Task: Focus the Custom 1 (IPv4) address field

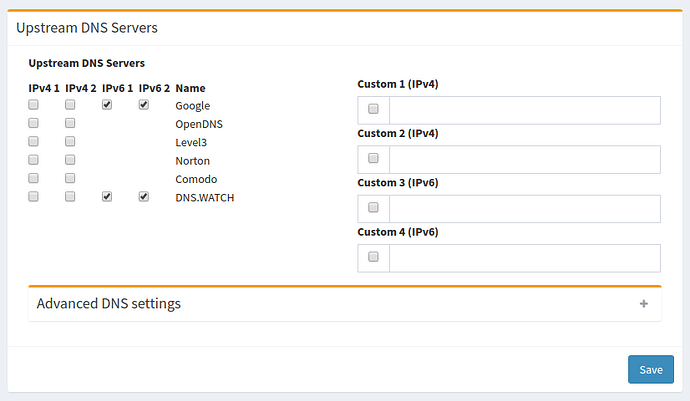Action: (x=524, y=110)
